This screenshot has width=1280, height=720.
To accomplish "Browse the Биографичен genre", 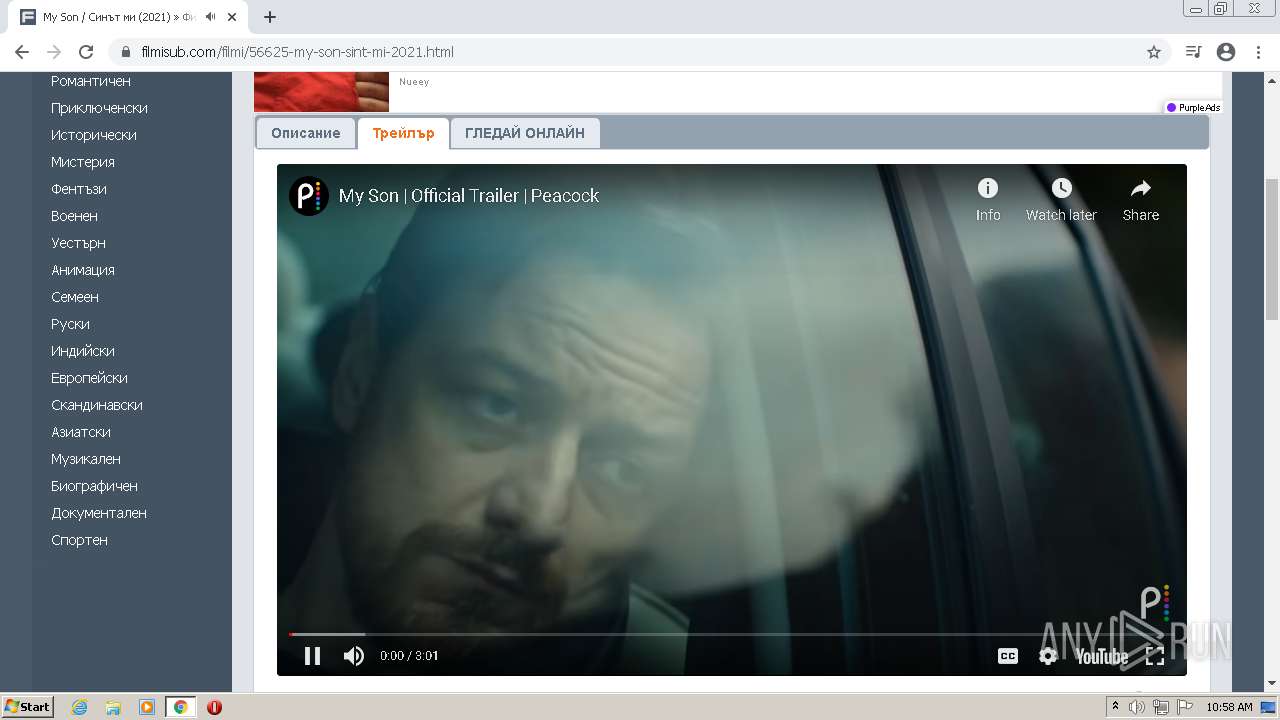I will pyautogui.click(x=94, y=486).
